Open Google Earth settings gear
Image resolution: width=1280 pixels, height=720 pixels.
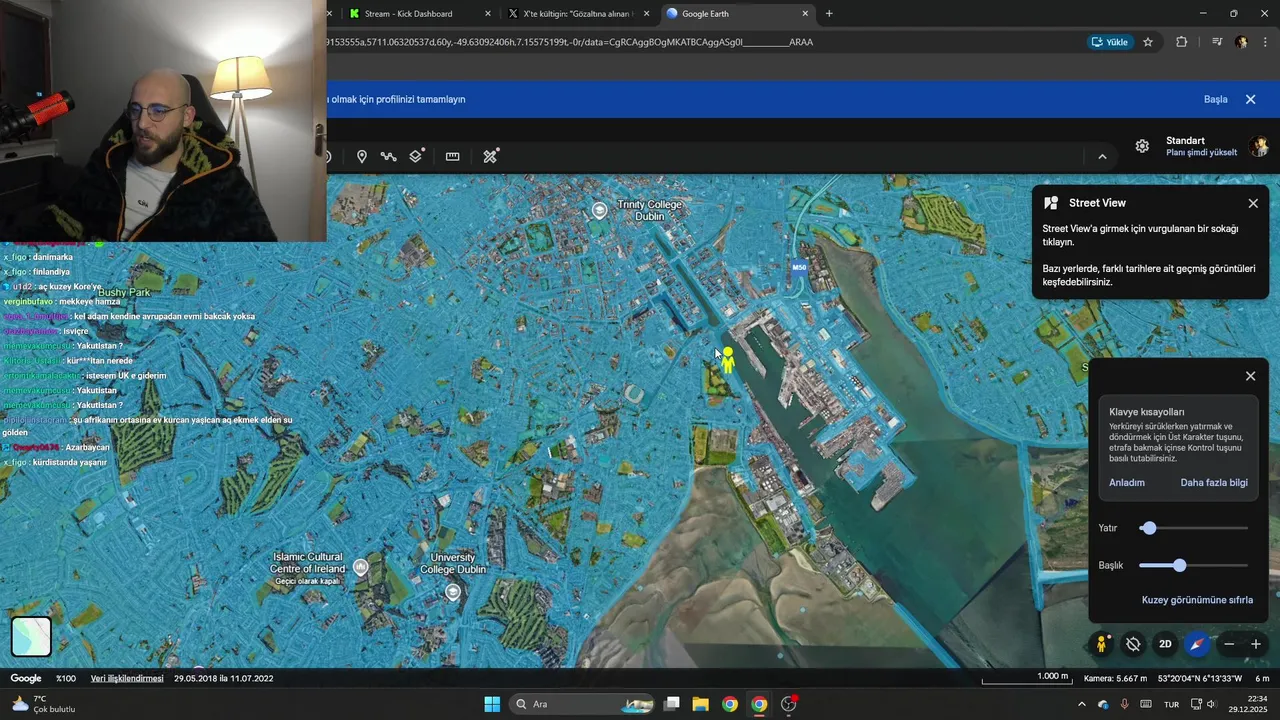coord(1142,146)
